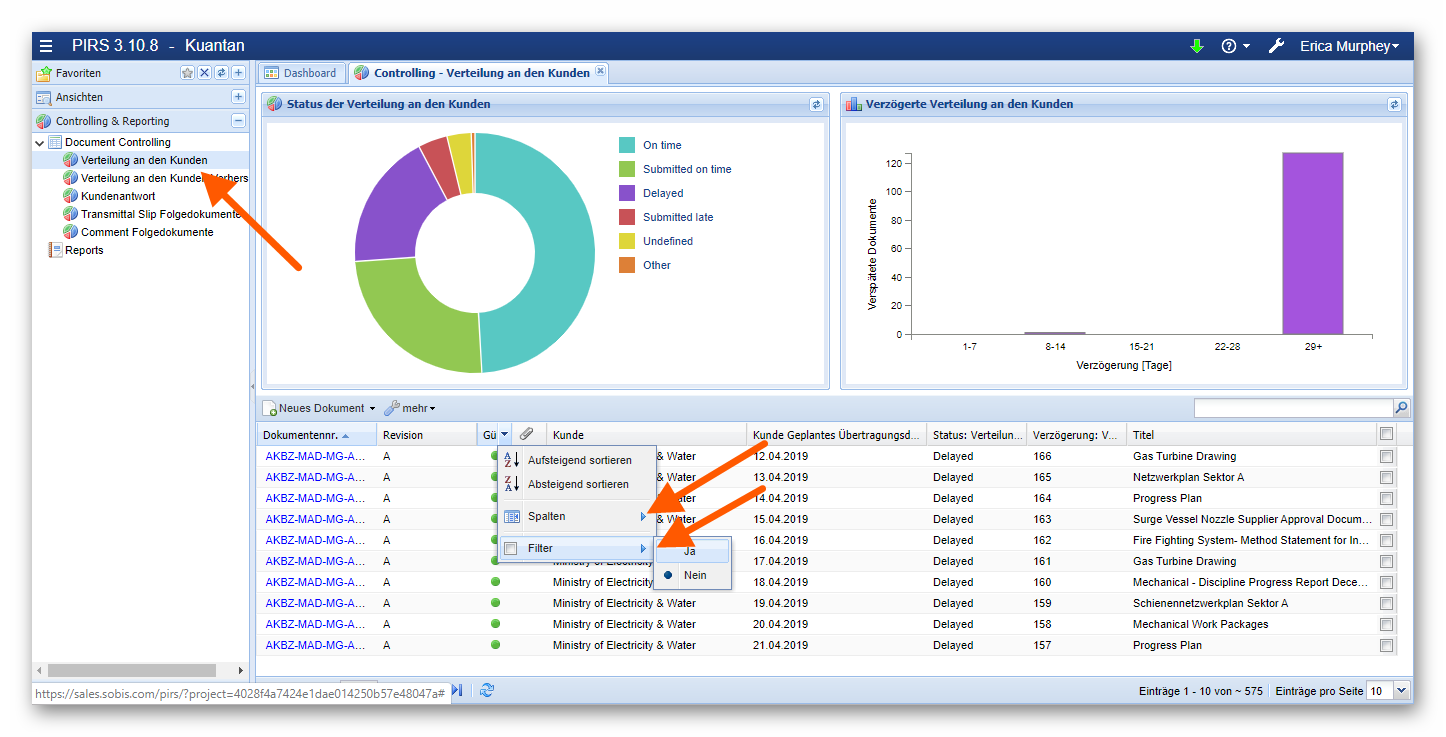Choose Aufsteigend sortieren from column menu
This screenshot has width=1446, height=737.
coord(578,460)
